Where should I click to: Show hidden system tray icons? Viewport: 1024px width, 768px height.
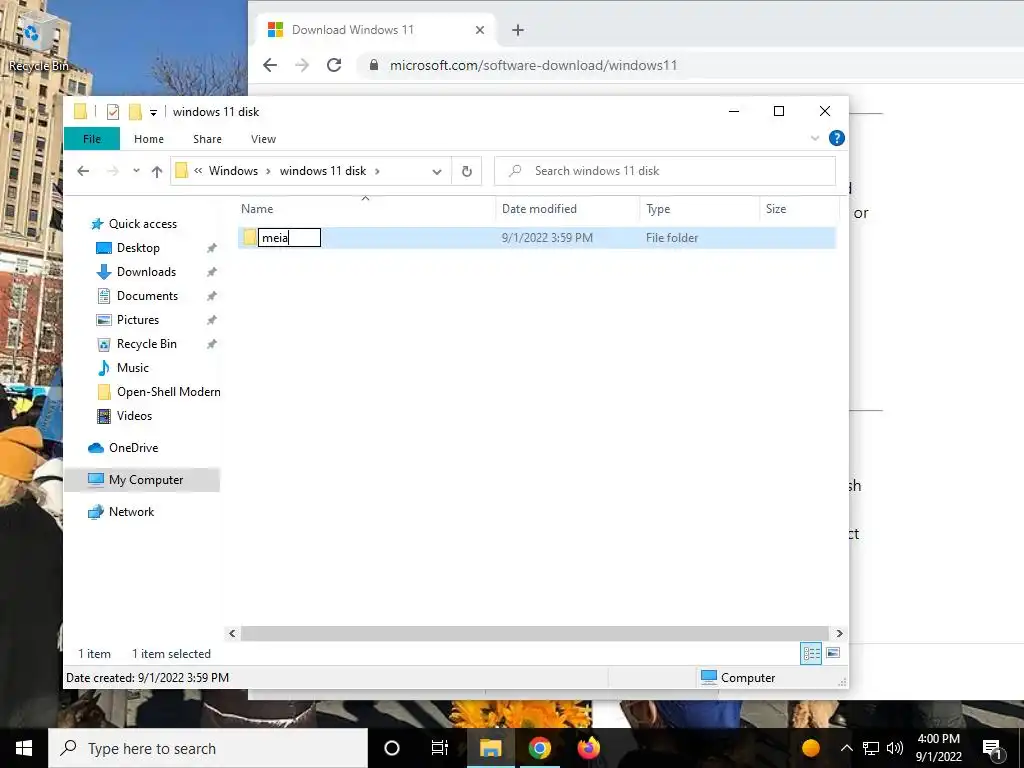click(846, 748)
